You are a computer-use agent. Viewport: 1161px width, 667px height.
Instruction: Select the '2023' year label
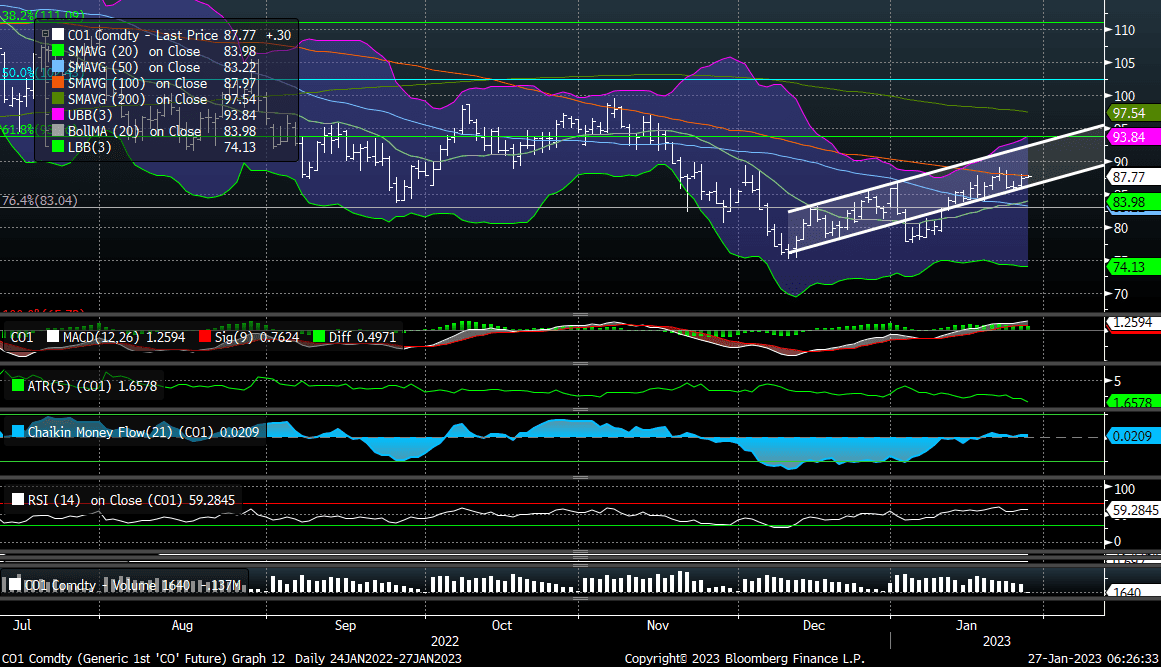[x=997, y=641]
